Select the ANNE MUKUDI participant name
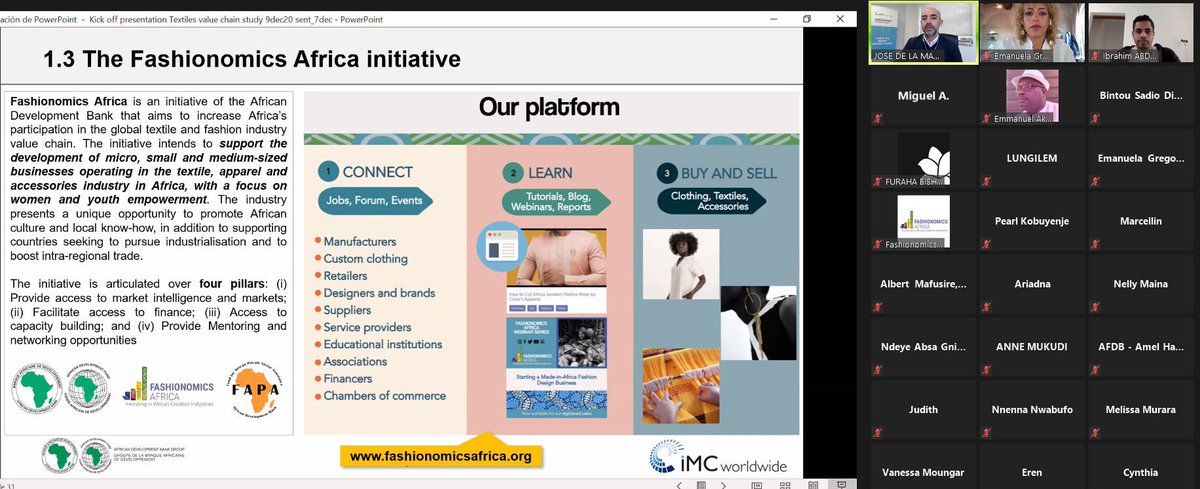This screenshot has height=489, width=1200. 1031,346
